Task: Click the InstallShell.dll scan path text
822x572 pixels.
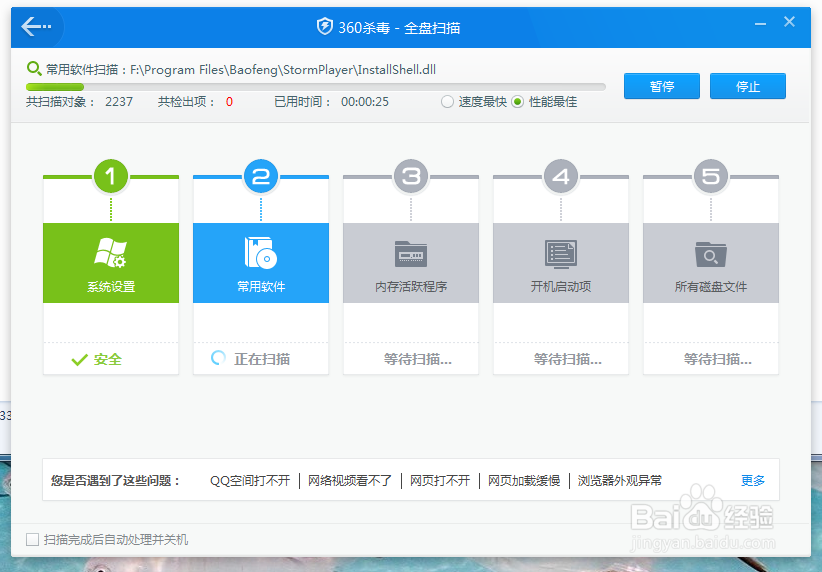Action: [x=283, y=70]
